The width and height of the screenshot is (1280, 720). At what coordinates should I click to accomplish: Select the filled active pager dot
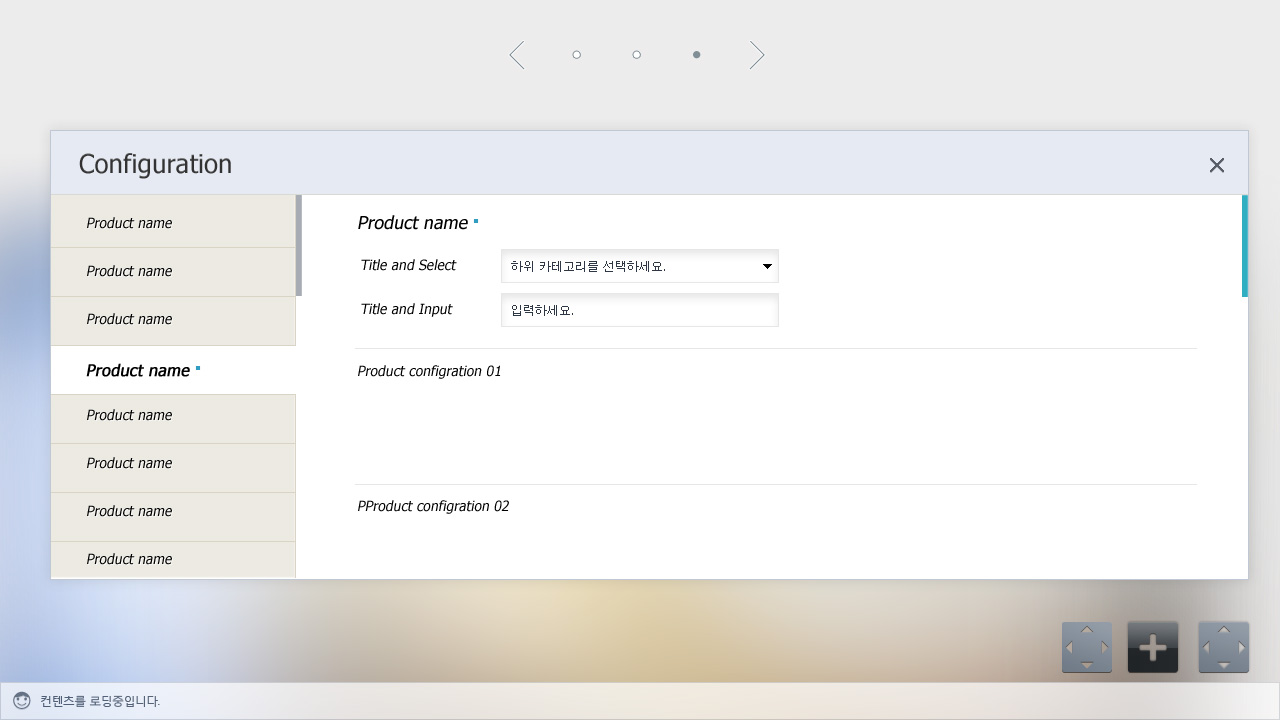696,55
